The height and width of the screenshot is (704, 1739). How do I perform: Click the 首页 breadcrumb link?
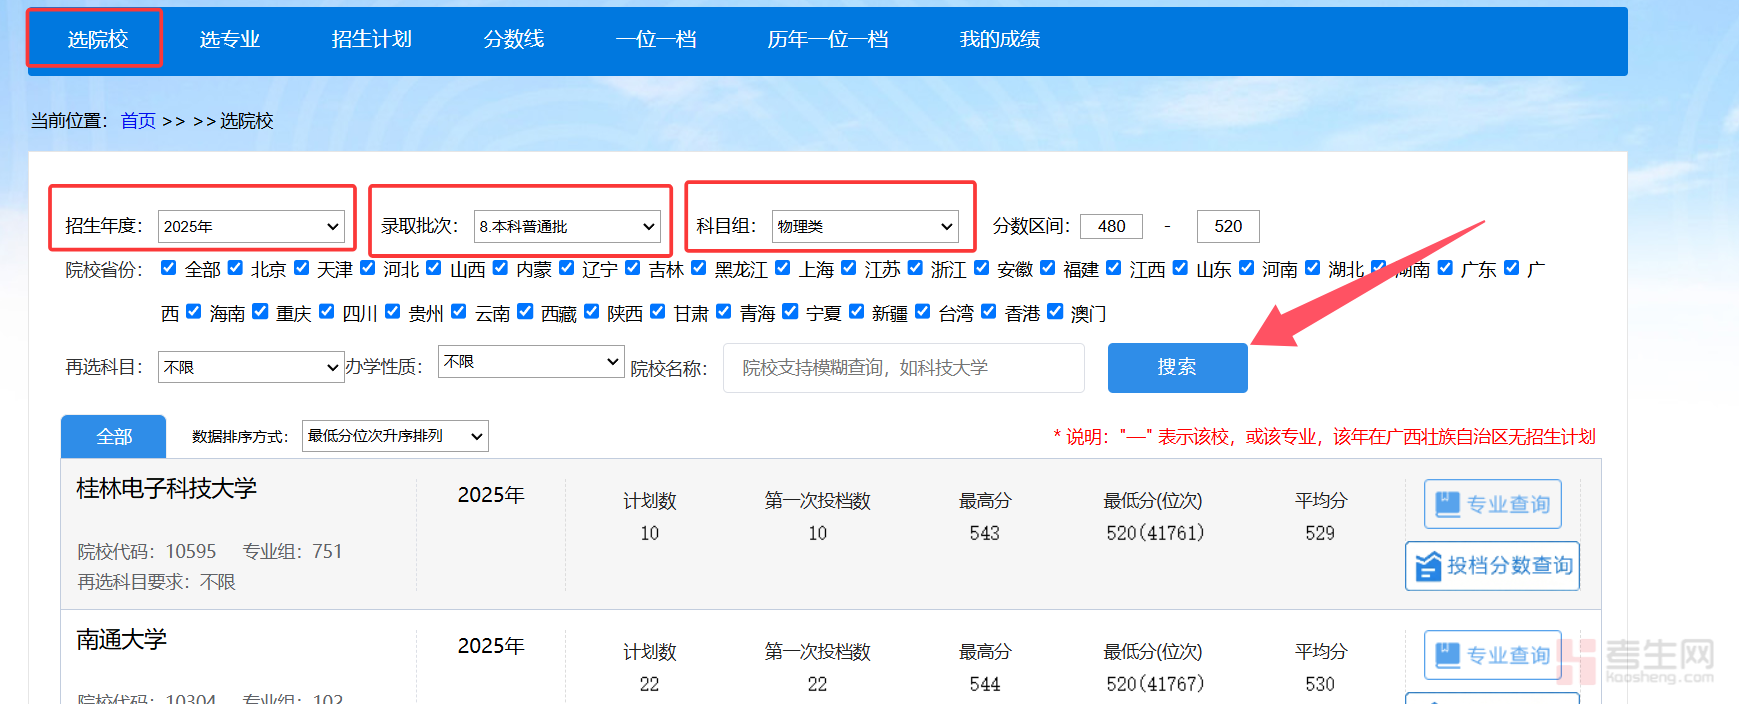click(138, 121)
